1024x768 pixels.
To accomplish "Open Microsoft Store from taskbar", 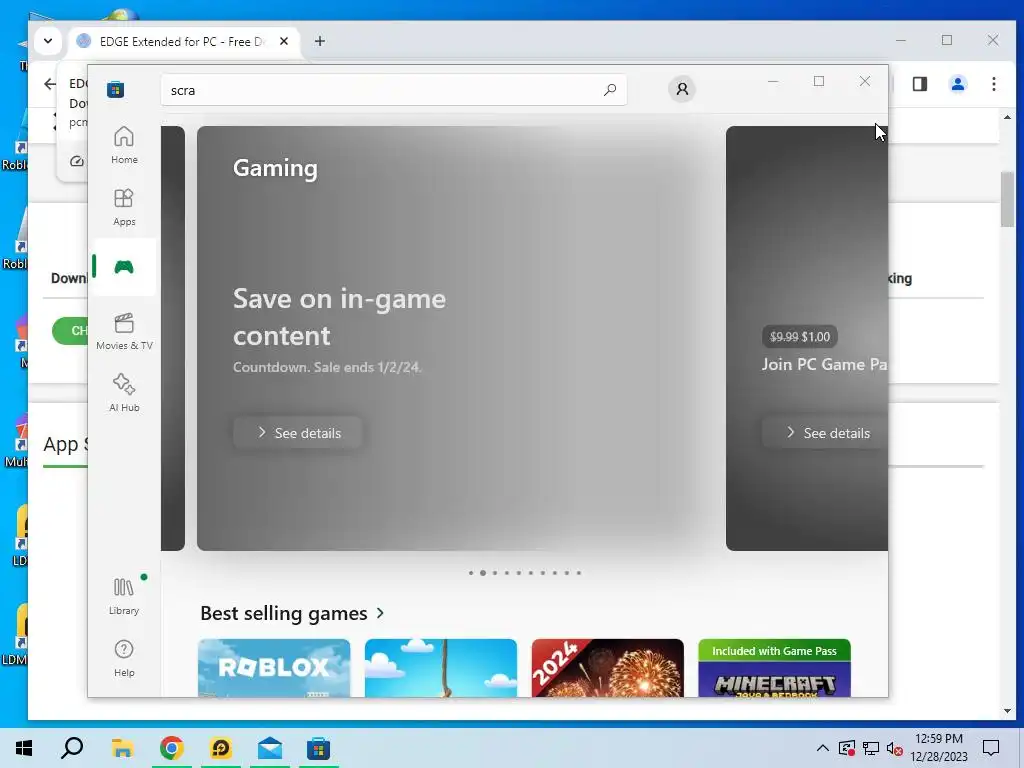I will tap(319, 748).
